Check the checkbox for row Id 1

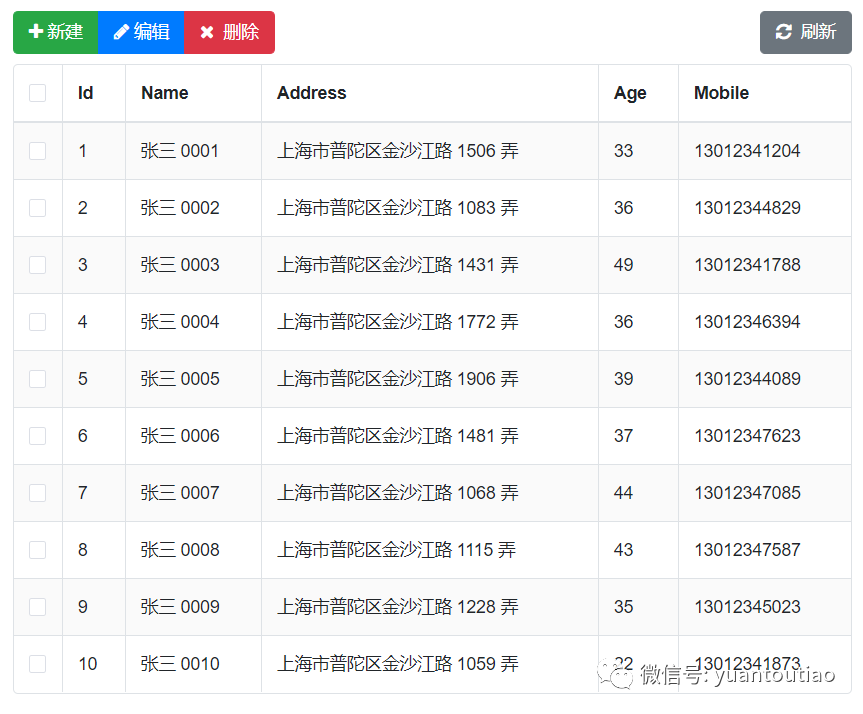point(37,151)
